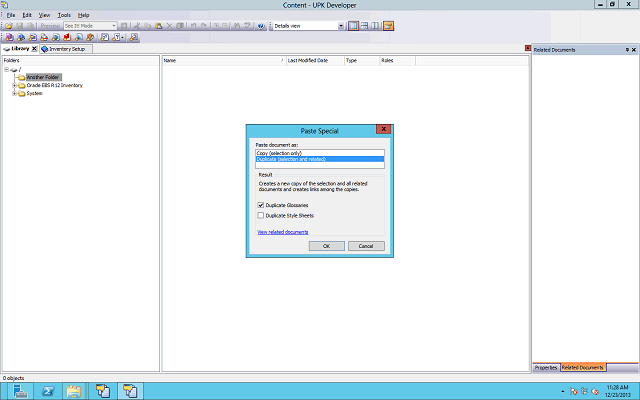Image resolution: width=640 pixels, height=400 pixels.
Task: Click the Copy icon in the toolbar
Action: (x=147, y=26)
